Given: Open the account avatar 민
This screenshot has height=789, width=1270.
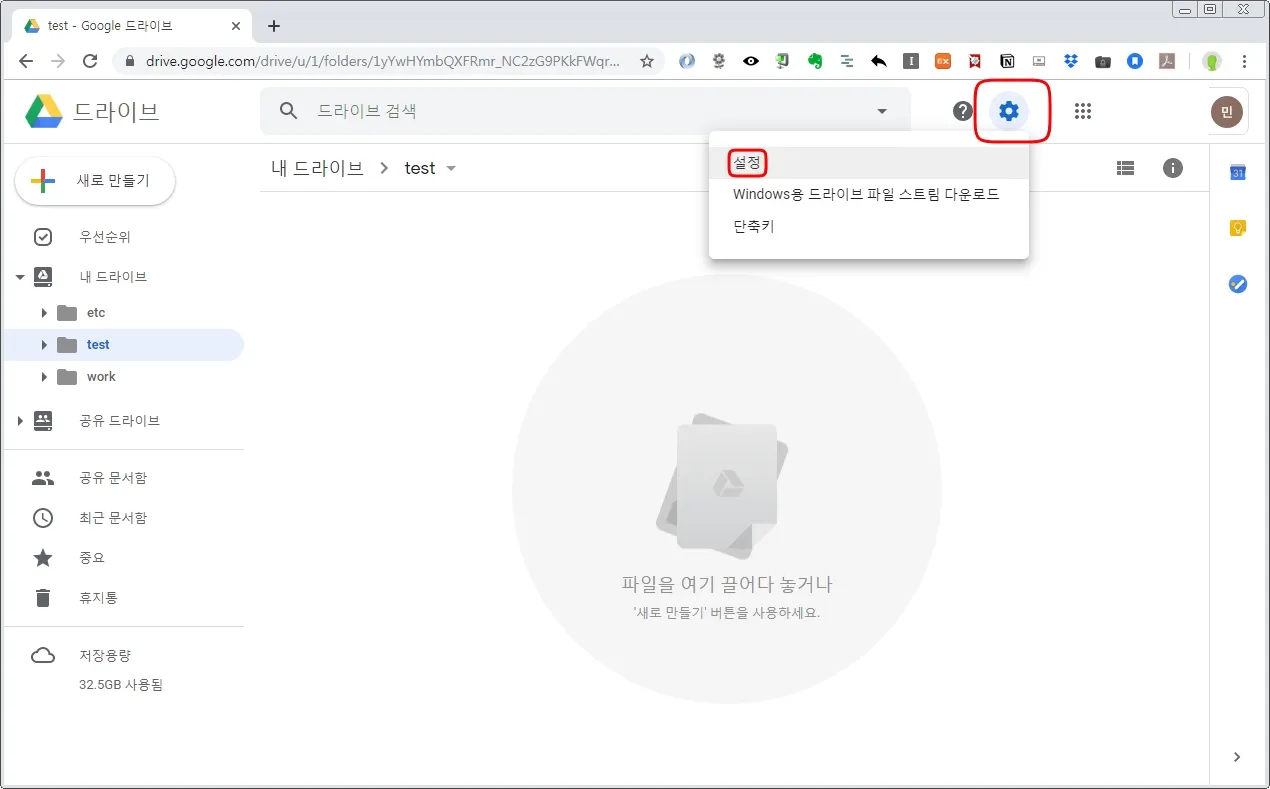Looking at the screenshot, I should pos(1227,111).
